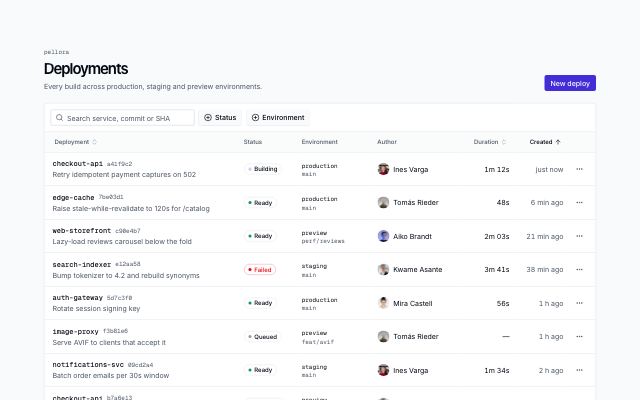640x400 pixels.
Task: Open the Status filter
Action: click(220, 118)
